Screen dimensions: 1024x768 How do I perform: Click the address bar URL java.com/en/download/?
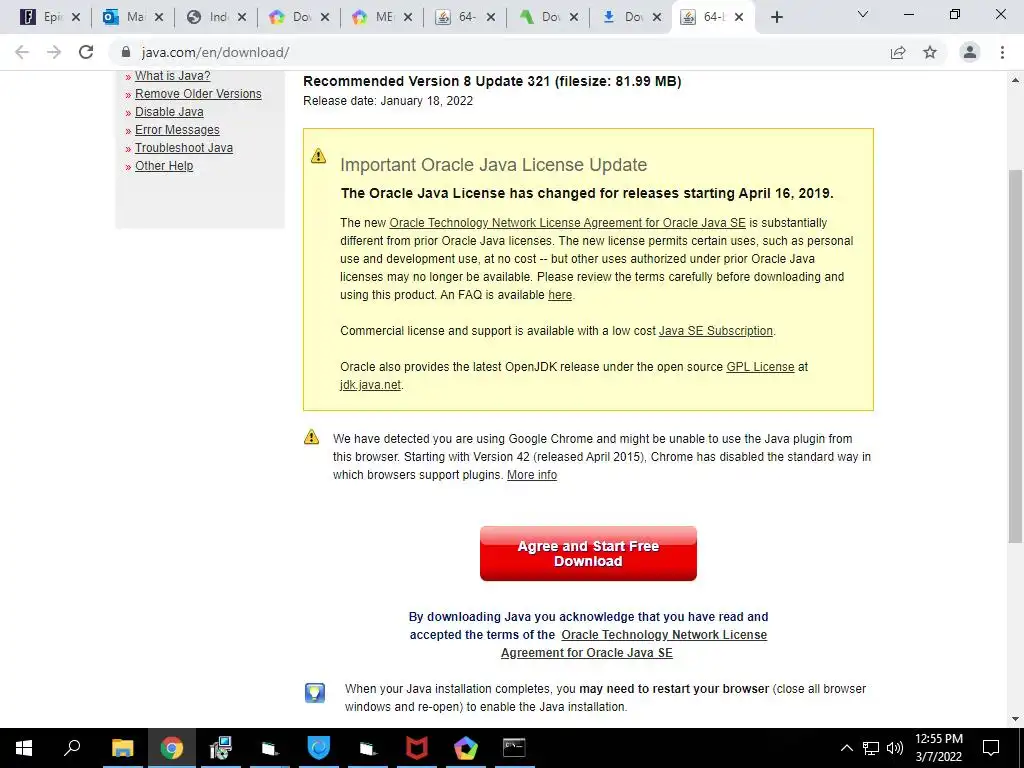pyautogui.click(x=216, y=52)
